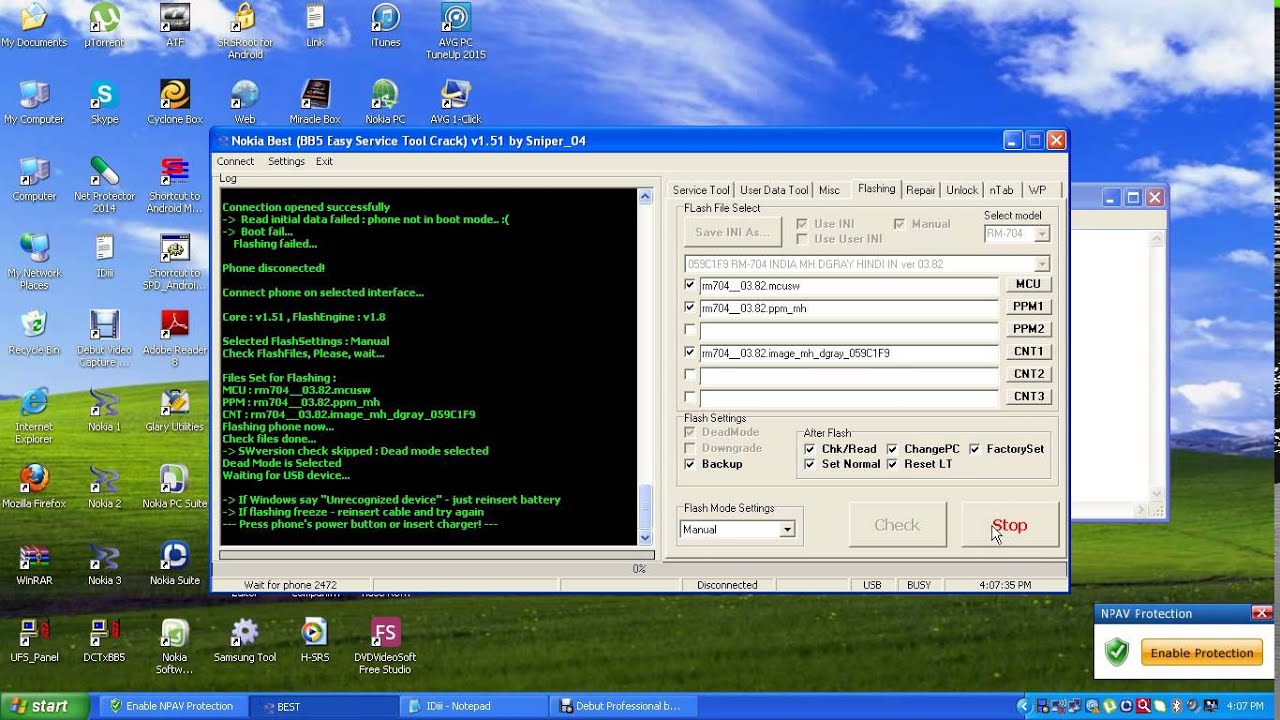The height and width of the screenshot is (720, 1280).
Task: Open the Recycle Bin icon
Action: [x=34, y=333]
